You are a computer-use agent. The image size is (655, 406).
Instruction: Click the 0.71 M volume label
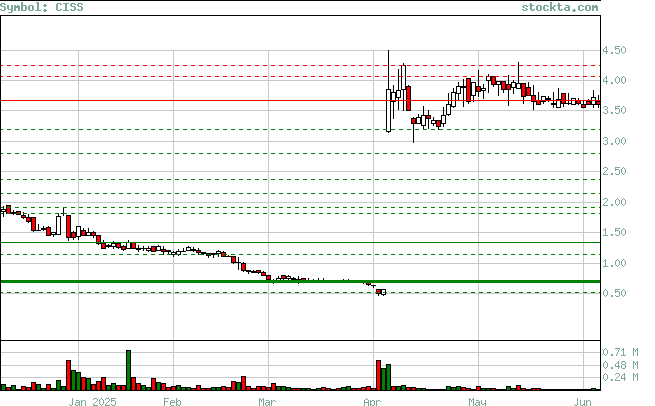tap(620, 352)
